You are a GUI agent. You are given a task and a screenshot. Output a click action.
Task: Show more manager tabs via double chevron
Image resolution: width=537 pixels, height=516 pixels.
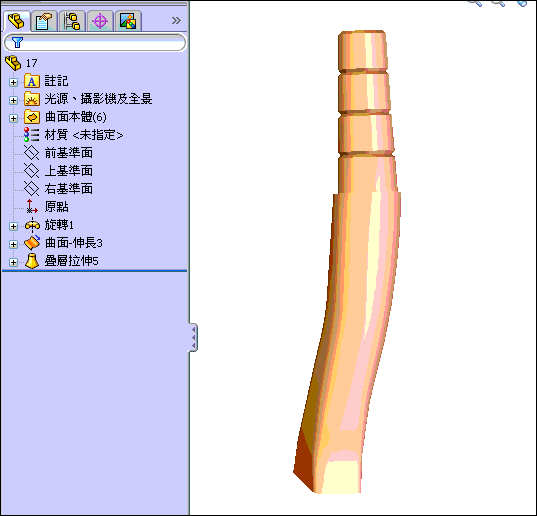176,21
